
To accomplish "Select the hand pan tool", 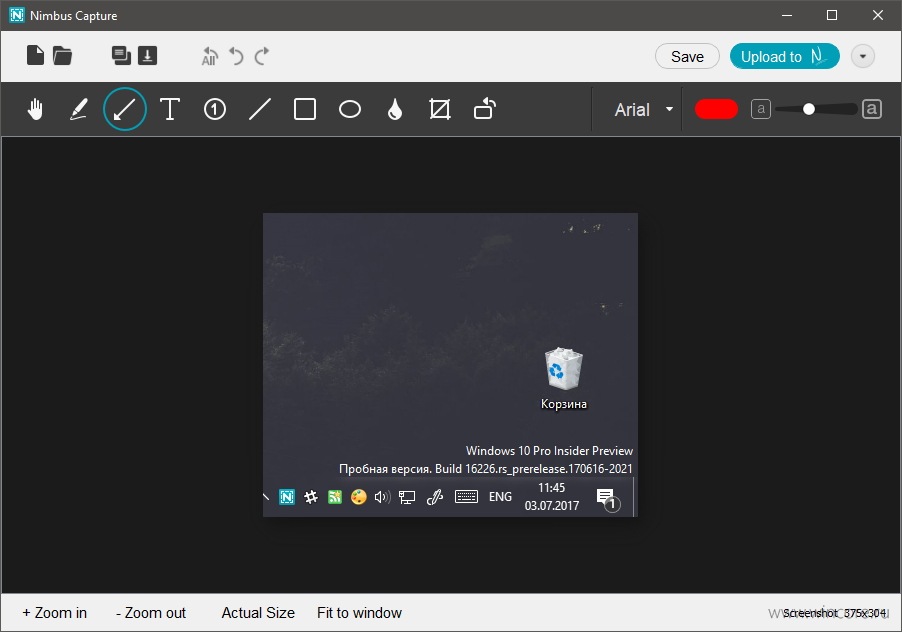I will pos(36,109).
